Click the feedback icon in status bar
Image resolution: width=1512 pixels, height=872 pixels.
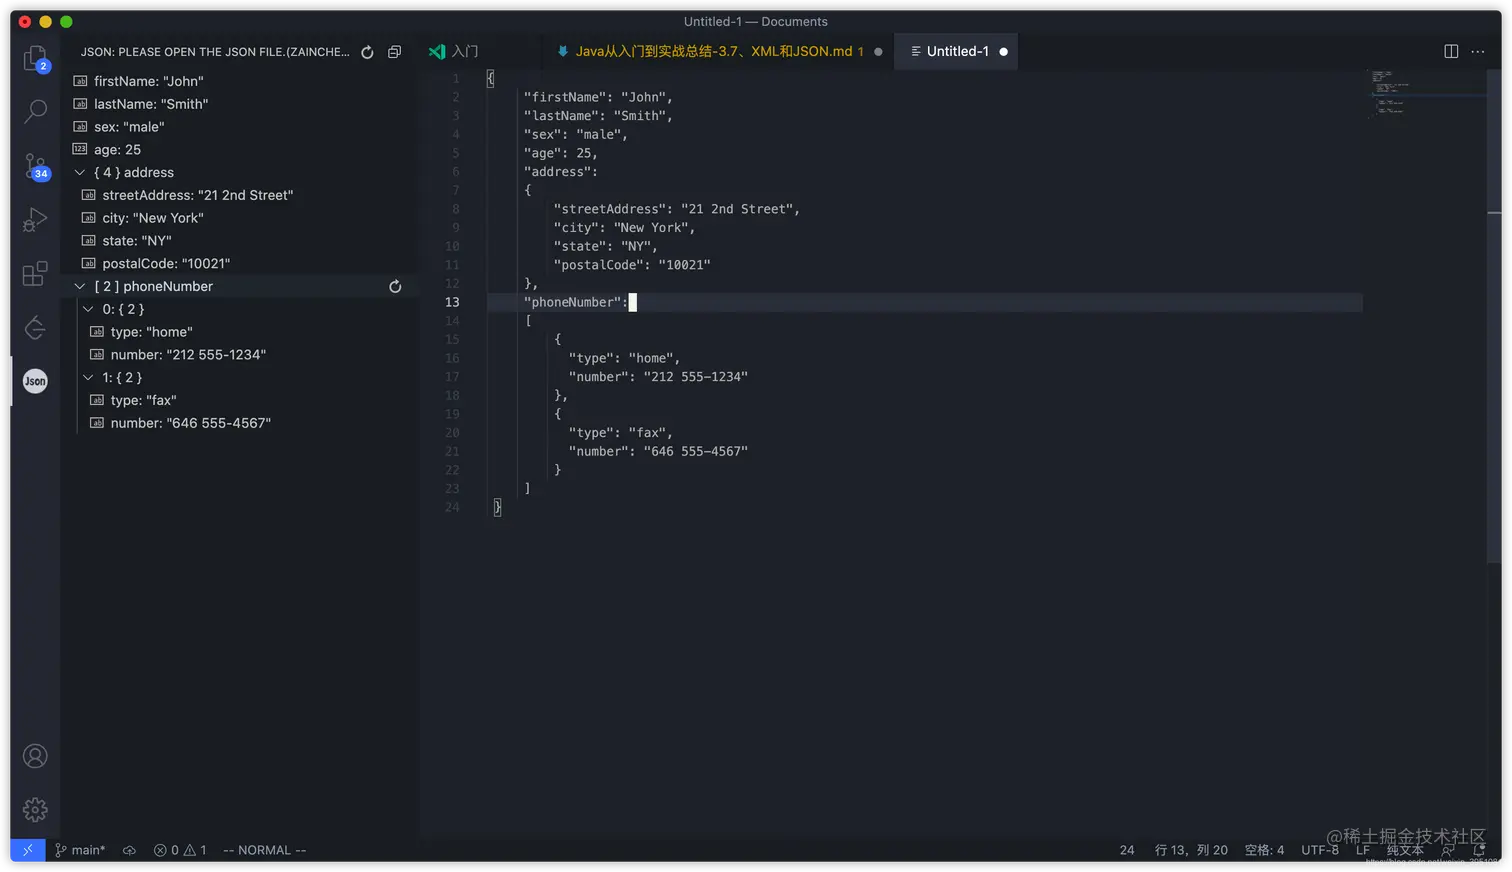(1447, 850)
